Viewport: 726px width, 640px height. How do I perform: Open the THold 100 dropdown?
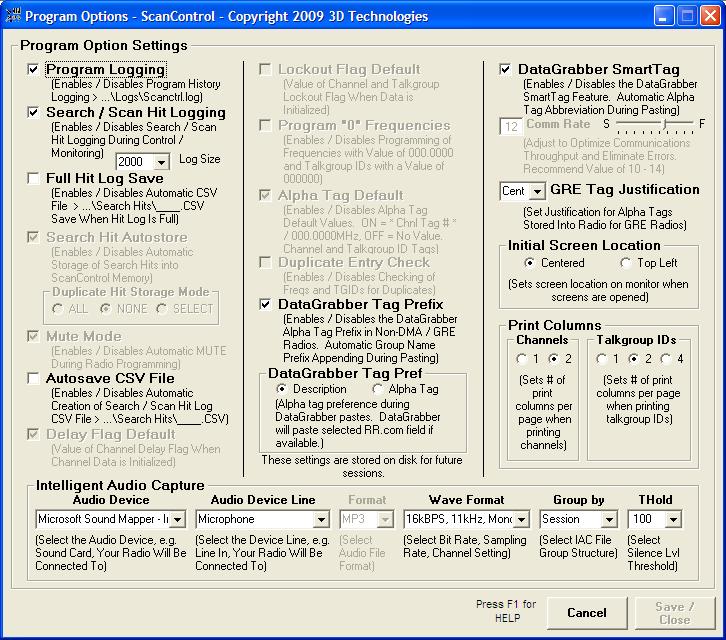click(673, 519)
